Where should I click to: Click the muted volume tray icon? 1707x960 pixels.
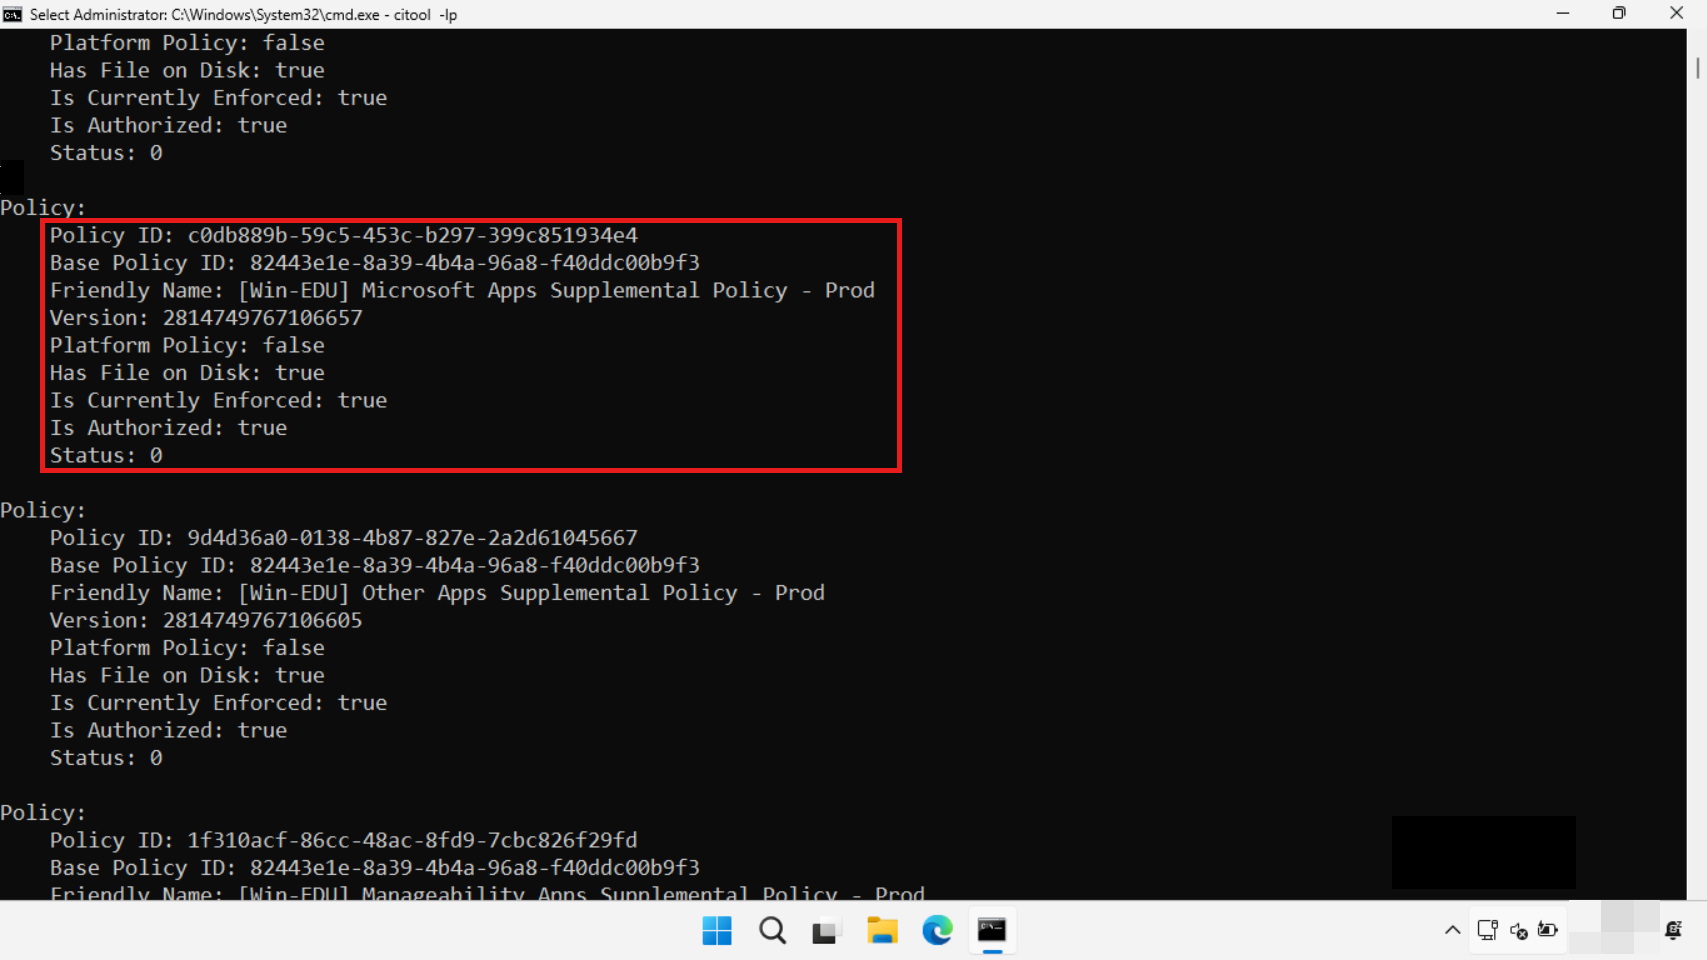tap(1519, 931)
